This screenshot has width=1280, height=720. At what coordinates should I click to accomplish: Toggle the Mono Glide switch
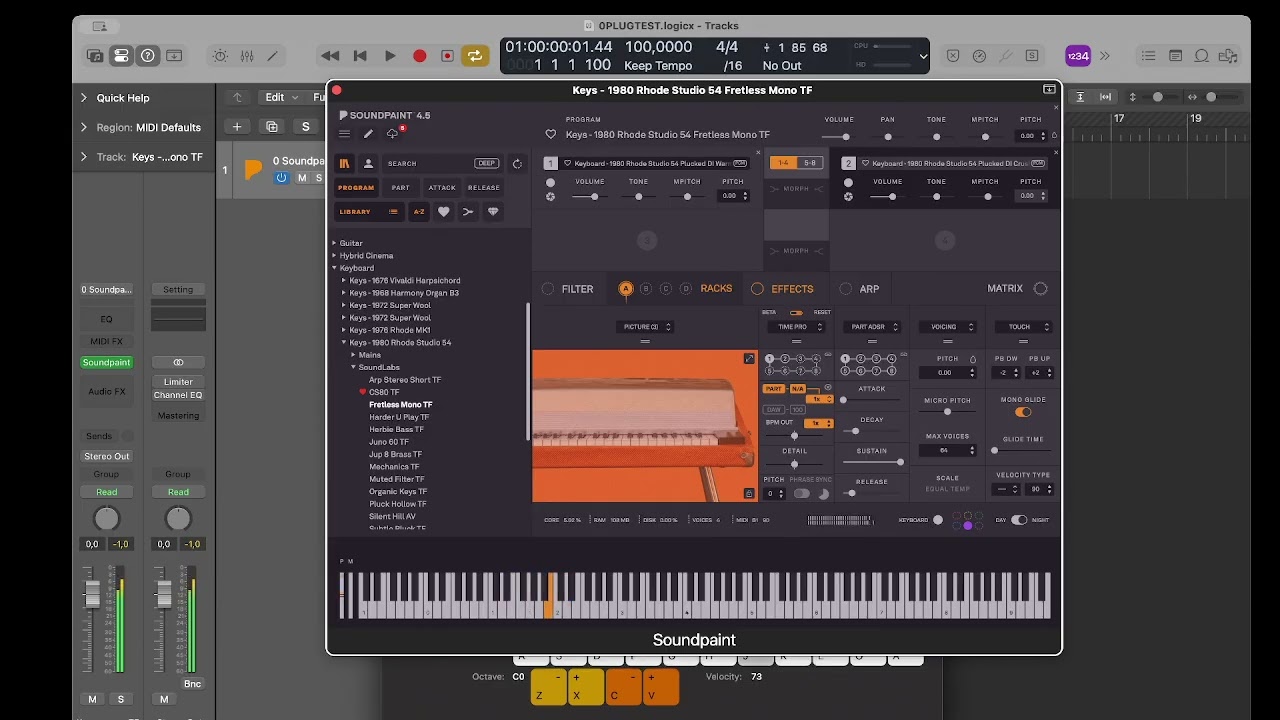click(x=1023, y=412)
